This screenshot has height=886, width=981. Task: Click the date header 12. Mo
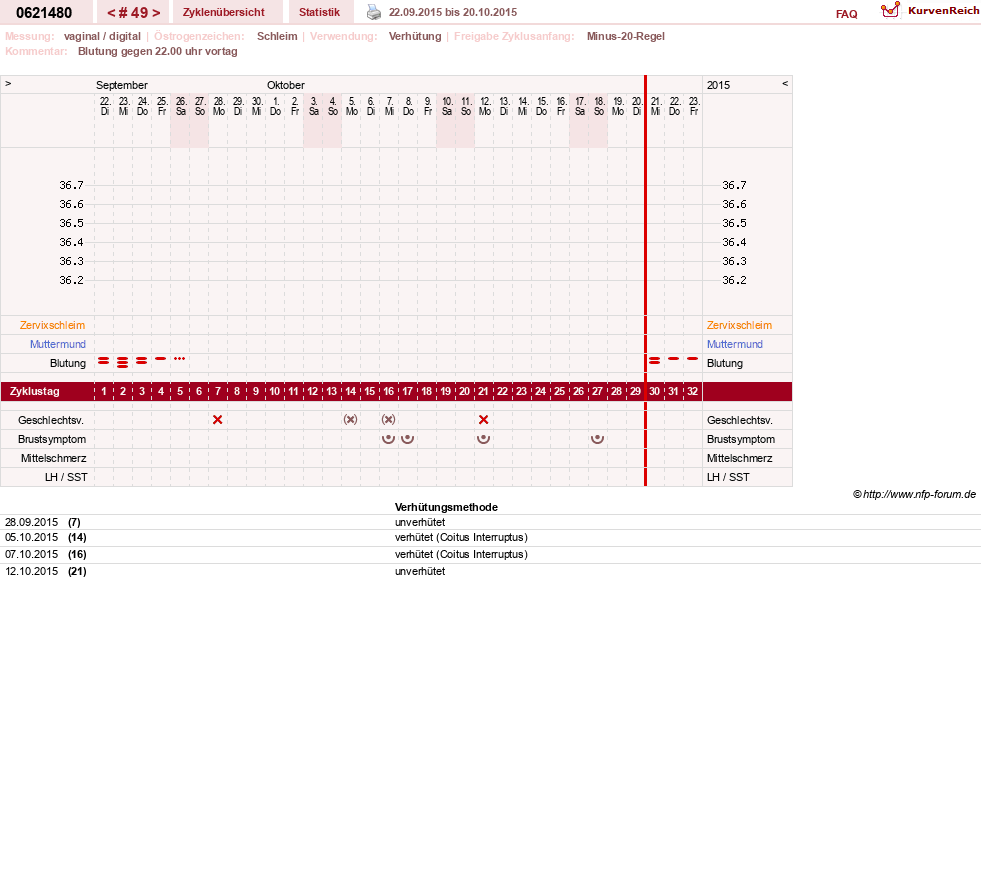pos(485,106)
